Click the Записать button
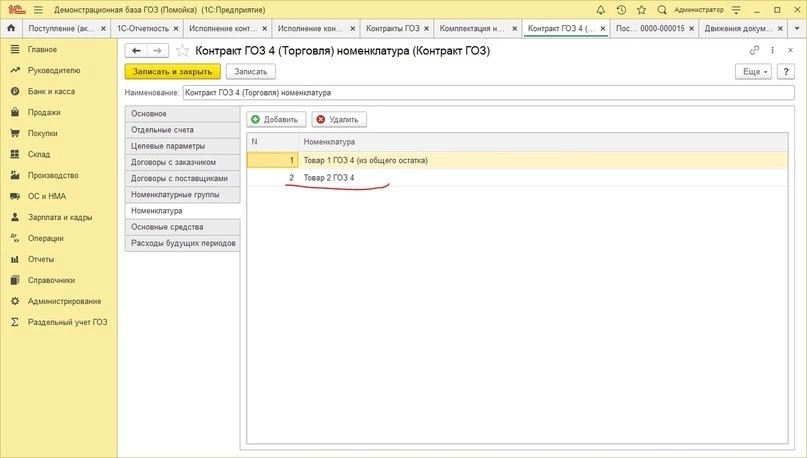The height and width of the screenshot is (458, 807). coord(251,72)
